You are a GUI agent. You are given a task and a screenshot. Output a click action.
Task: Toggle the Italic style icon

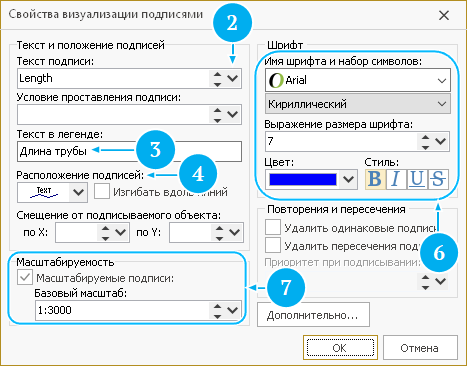[x=396, y=179]
